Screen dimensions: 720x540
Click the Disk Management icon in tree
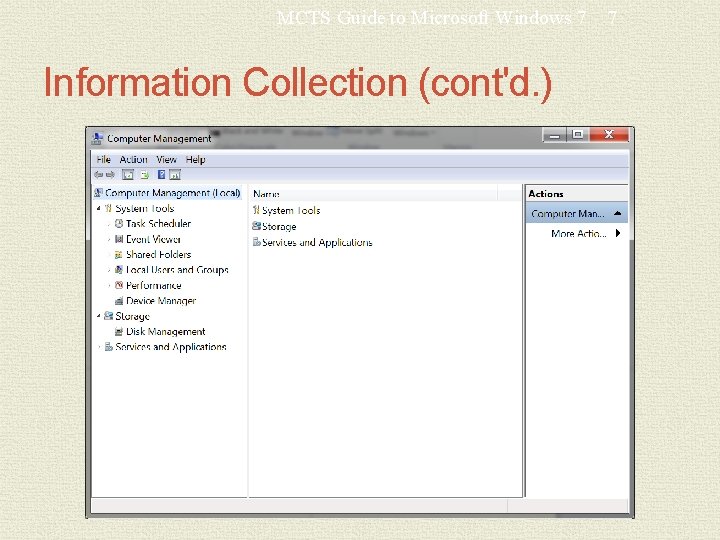tap(119, 332)
